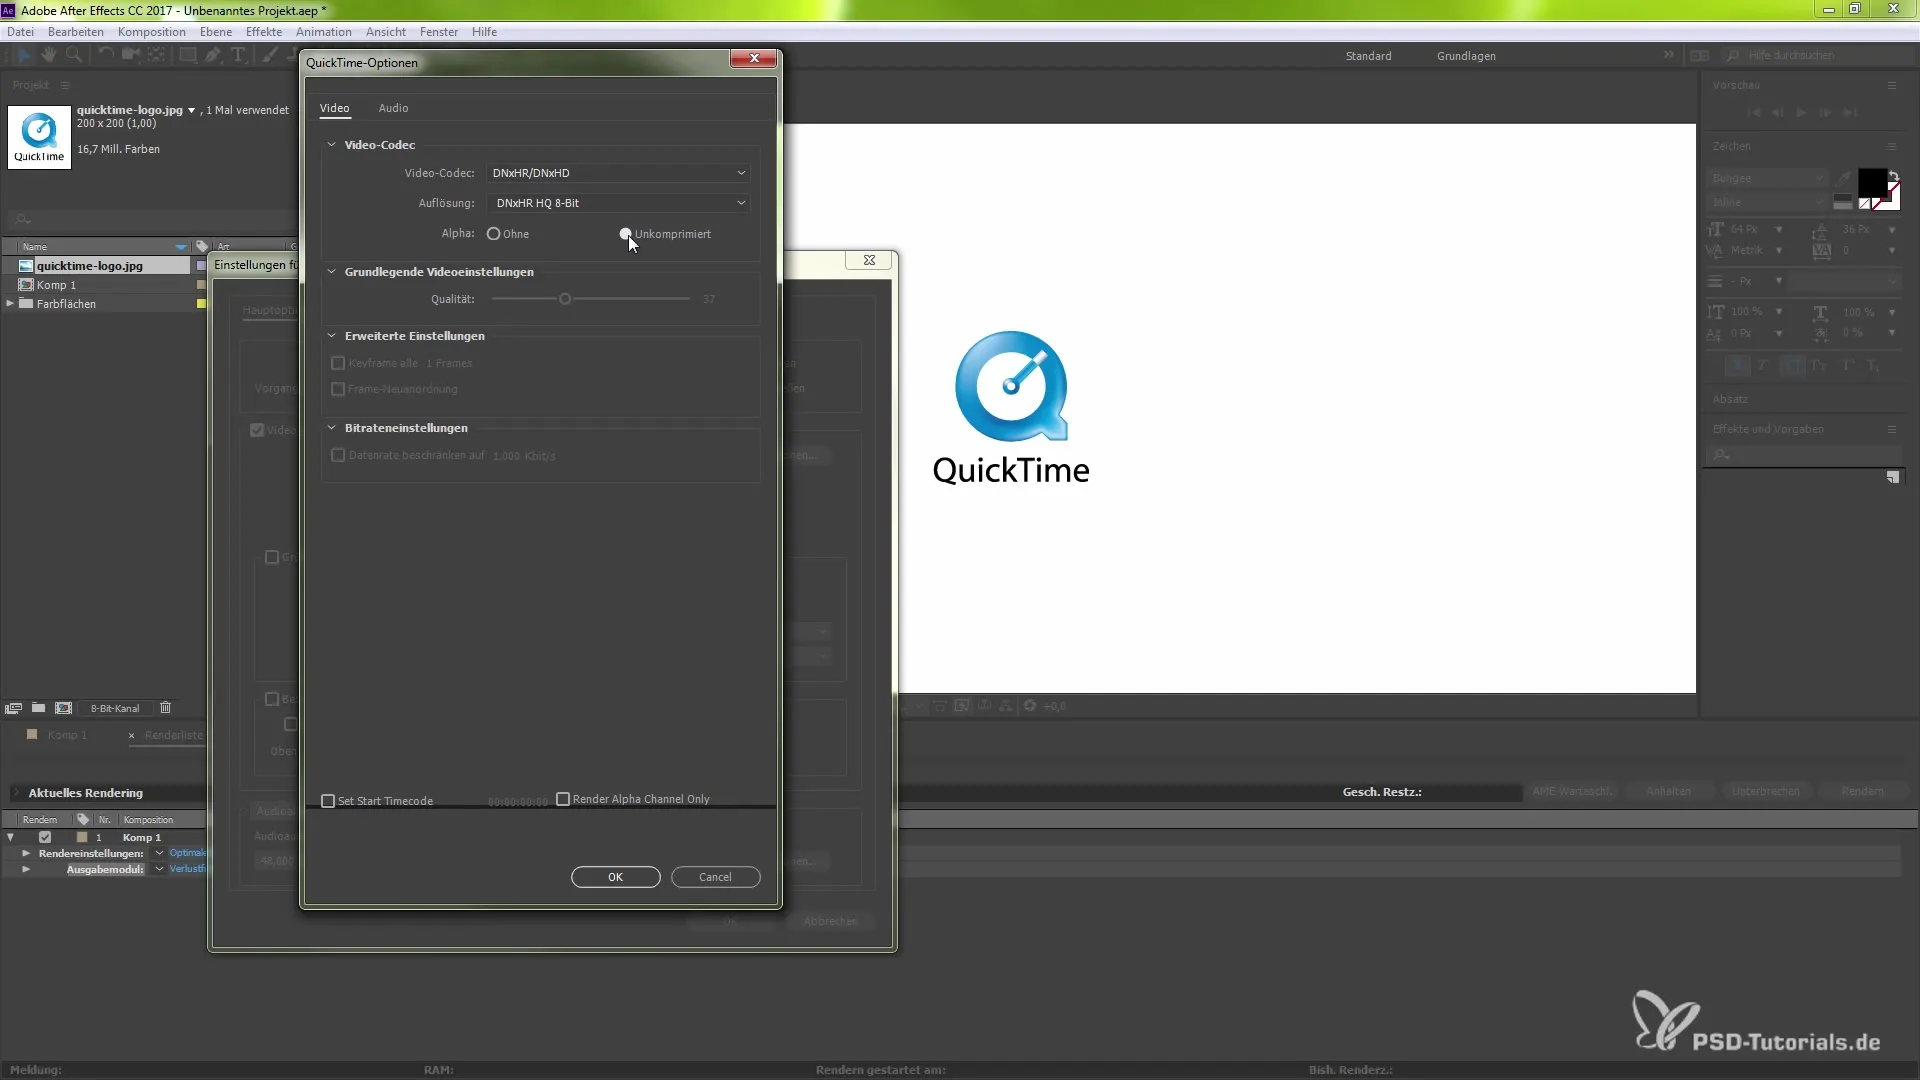The image size is (1920, 1080).
Task: Open the Projekt panel menu icon
Action: tap(65, 85)
